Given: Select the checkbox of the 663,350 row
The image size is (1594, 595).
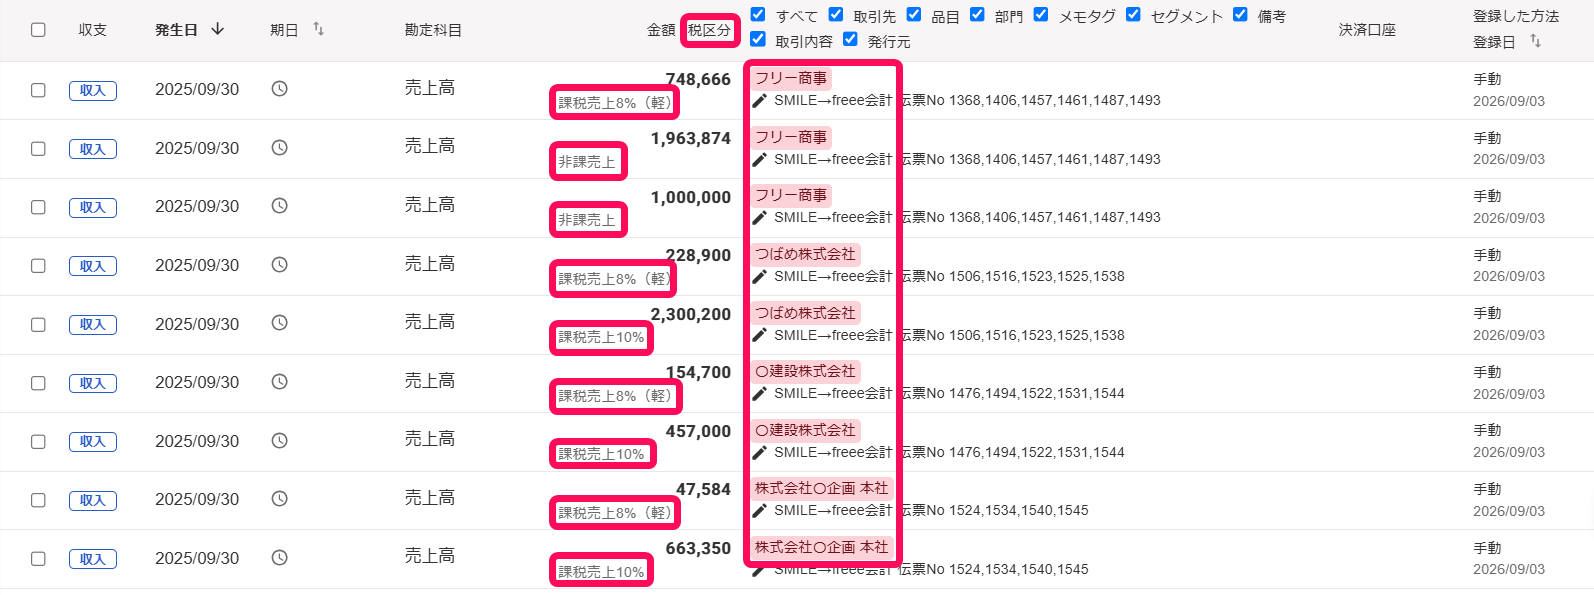Looking at the screenshot, I should point(38,559).
